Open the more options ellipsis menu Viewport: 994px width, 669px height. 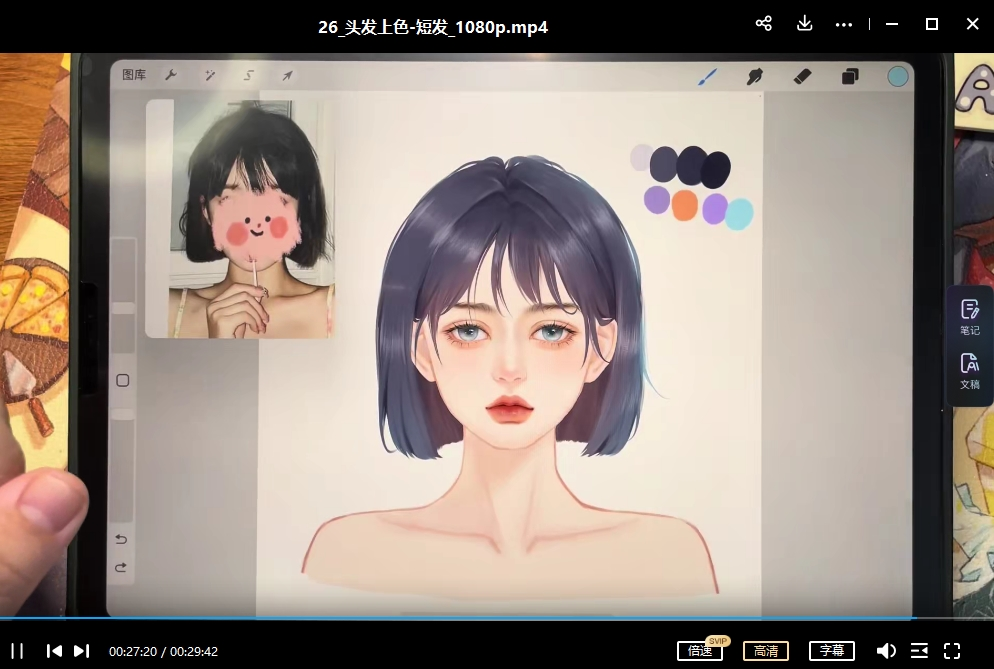844,25
